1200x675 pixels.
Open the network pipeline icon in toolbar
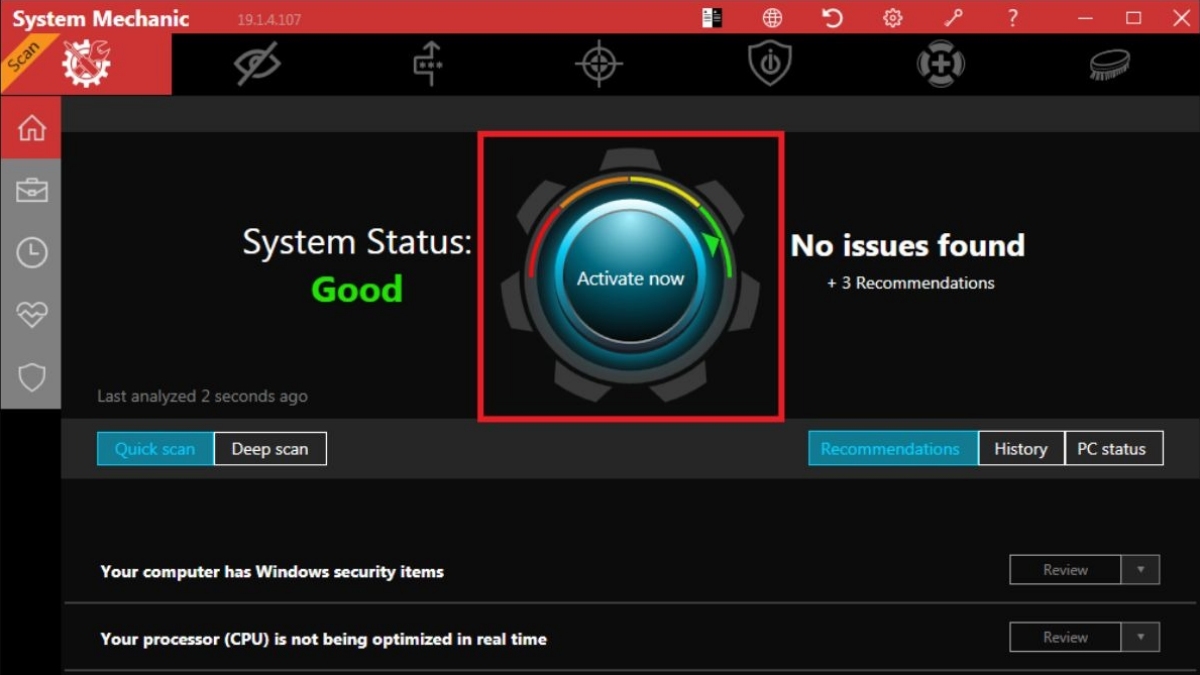[x=428, y=64]
